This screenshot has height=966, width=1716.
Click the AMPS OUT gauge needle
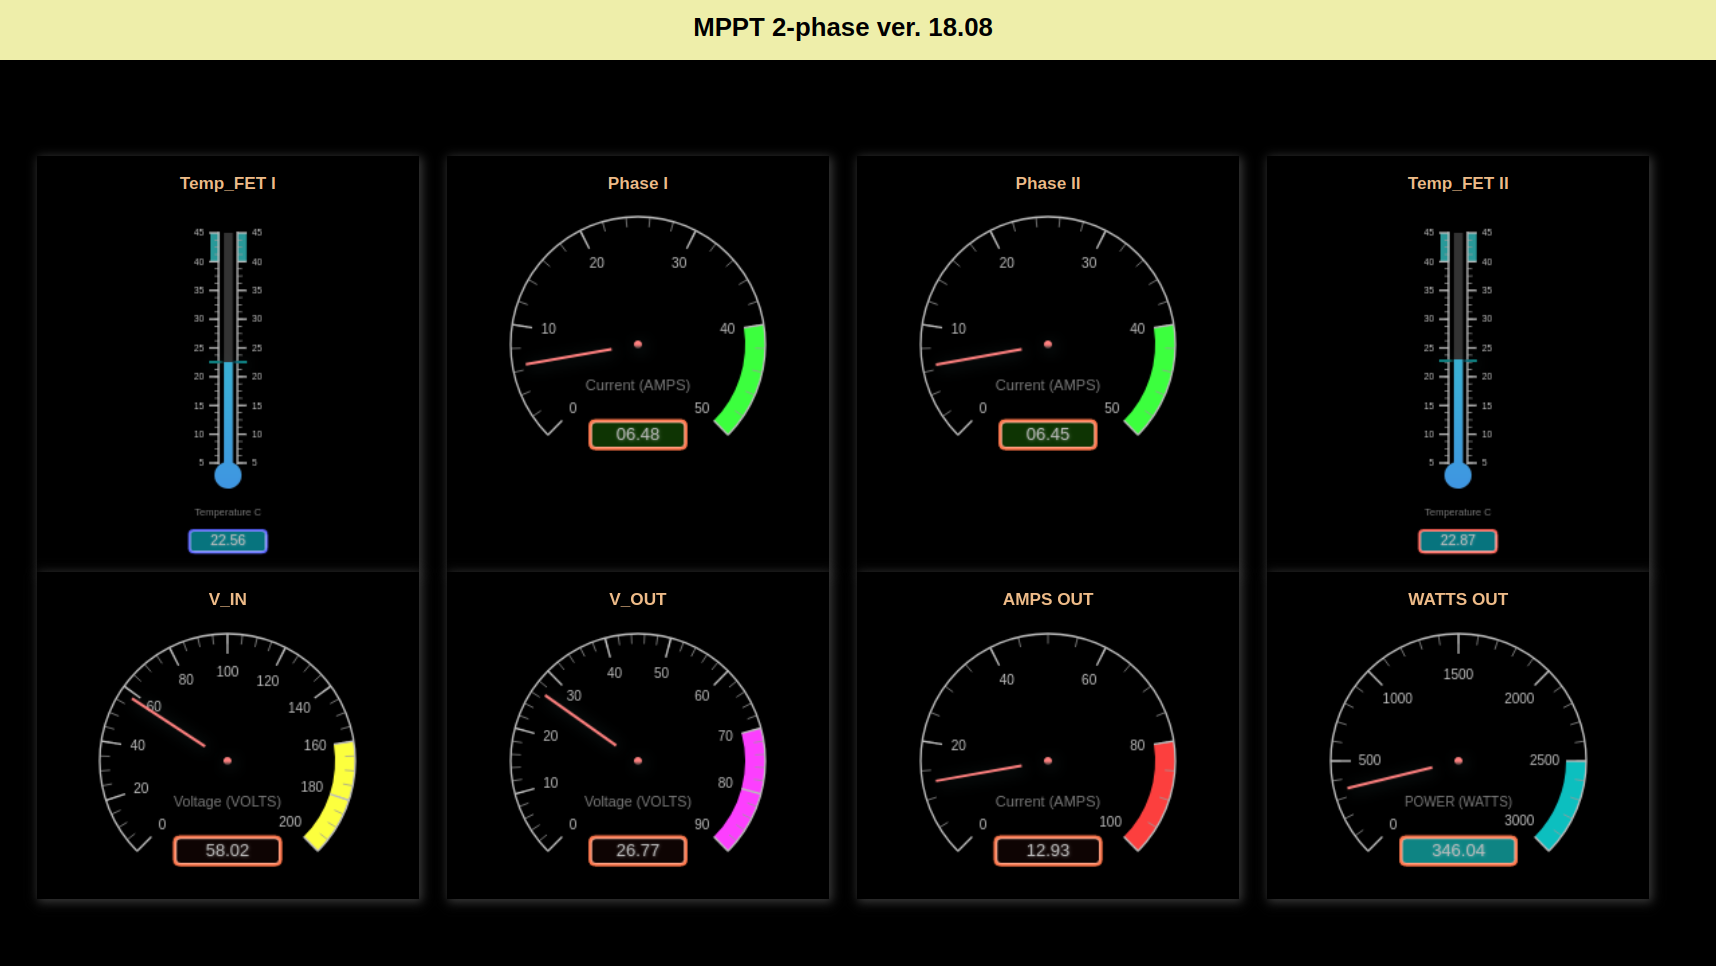pyautogui.click(x=979, y=773)
